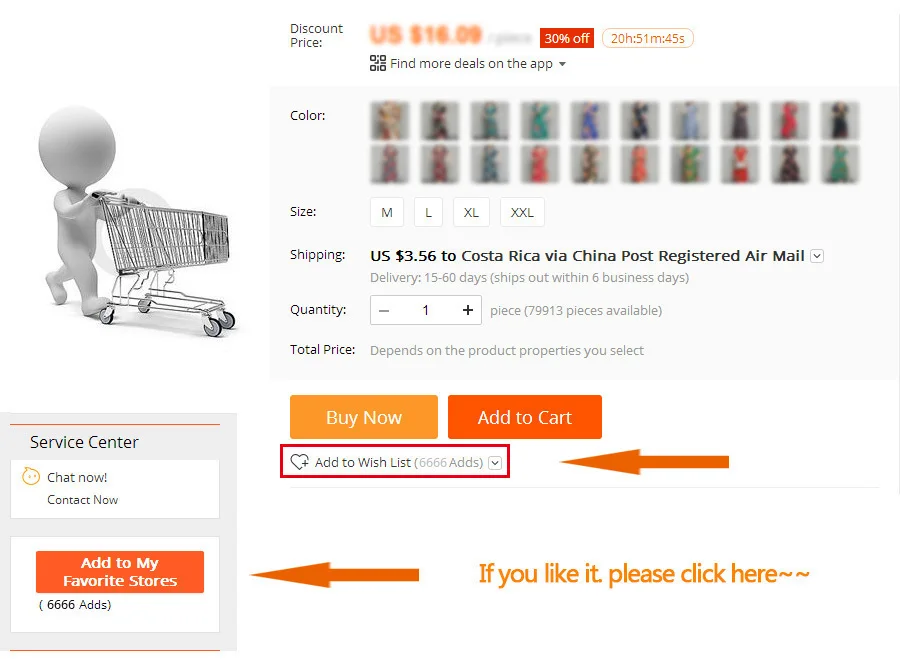900x659 pixels.
Task: Select the first color swatch in top row
Action: click(390, 121)
